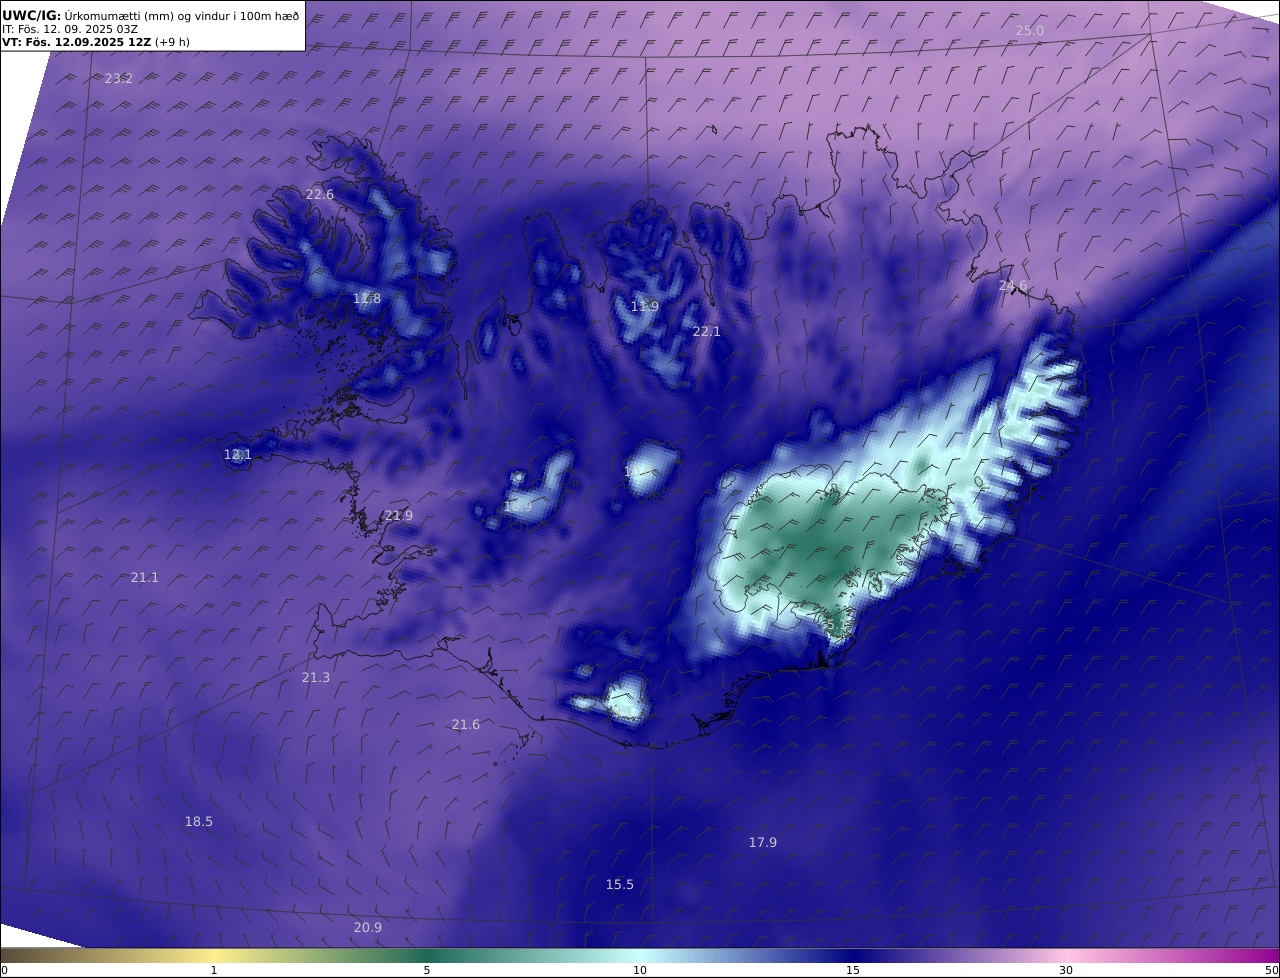Click the 21.1 value label
The width and height of the screenshot is (1280, 978).
pos(145,577)
